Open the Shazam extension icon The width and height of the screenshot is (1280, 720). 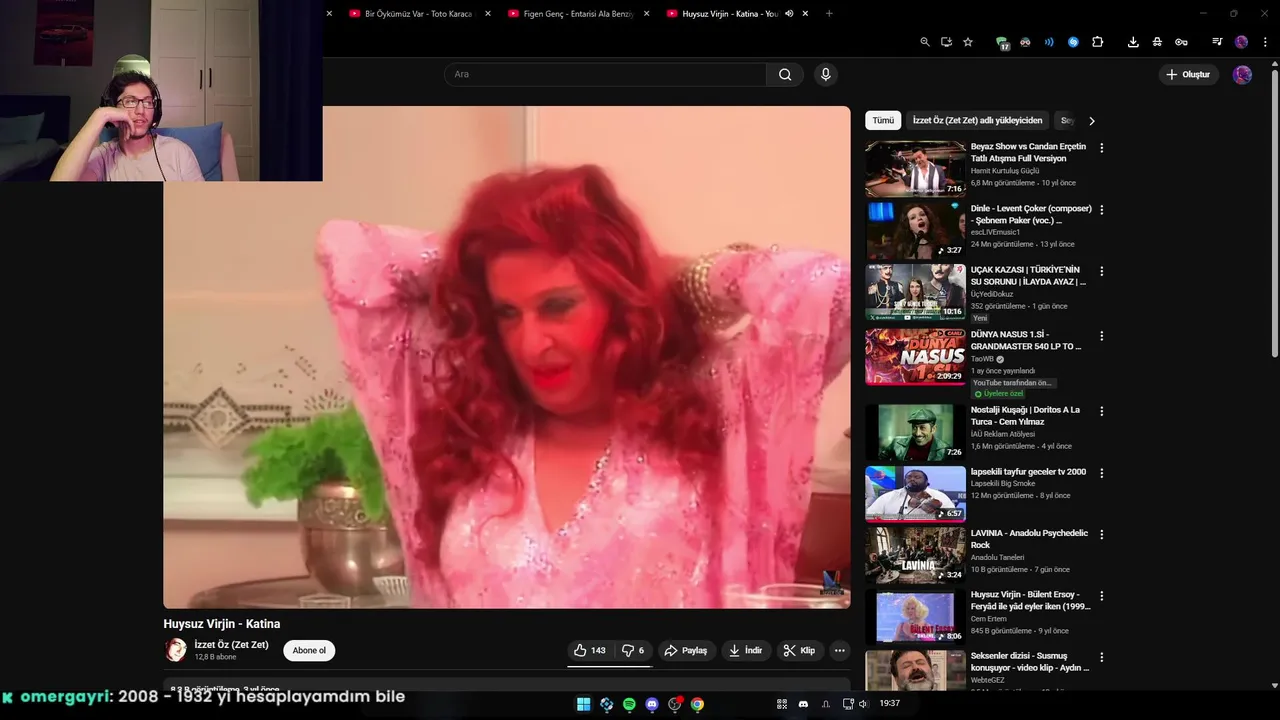click(x=1073, y=42)
